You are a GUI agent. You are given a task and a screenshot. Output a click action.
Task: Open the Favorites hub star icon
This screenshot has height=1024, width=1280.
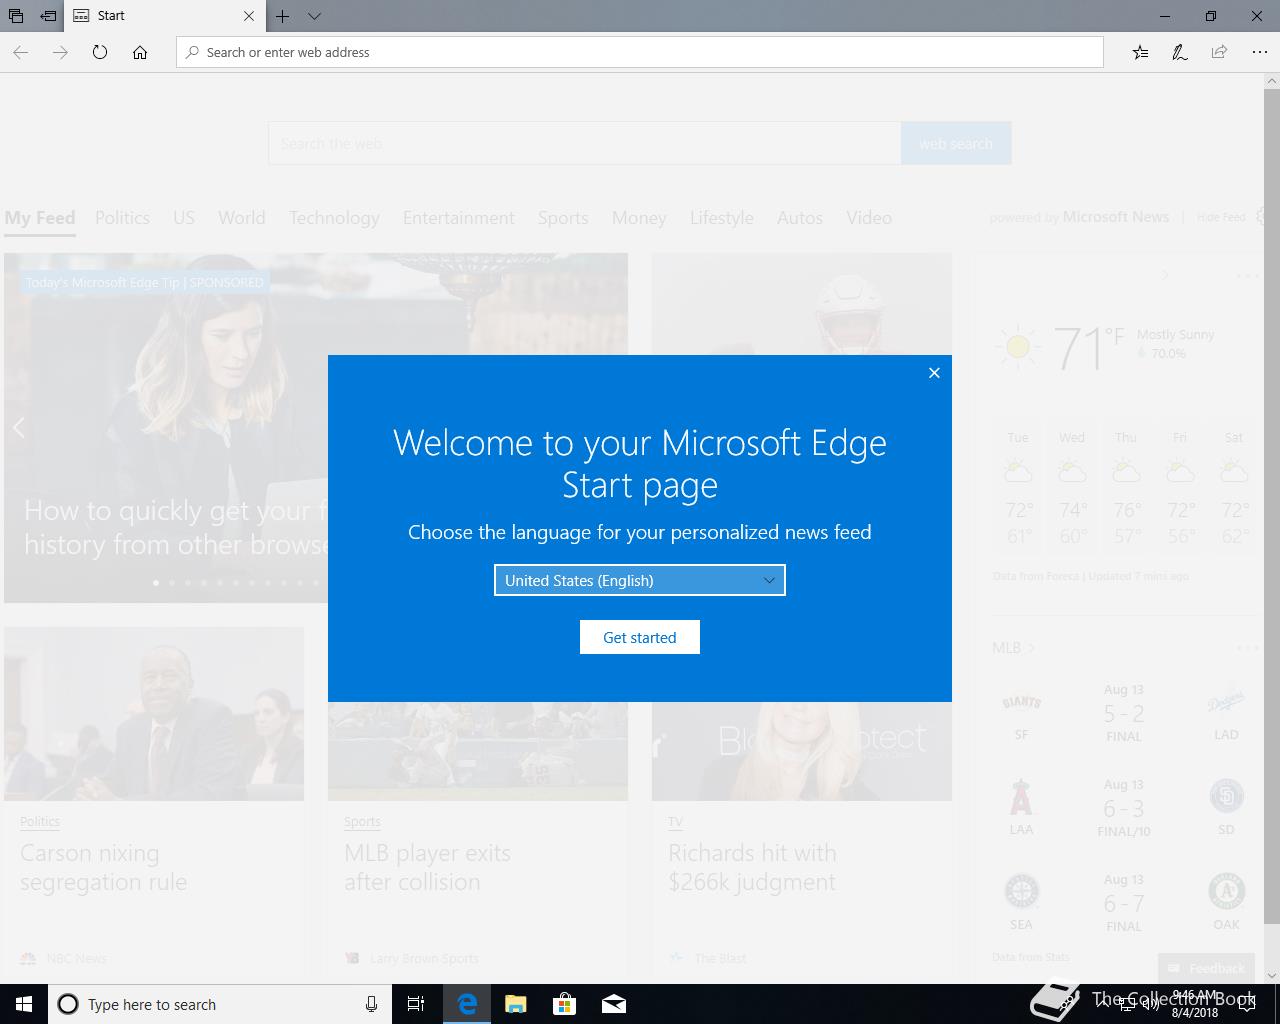(1140, 52)
